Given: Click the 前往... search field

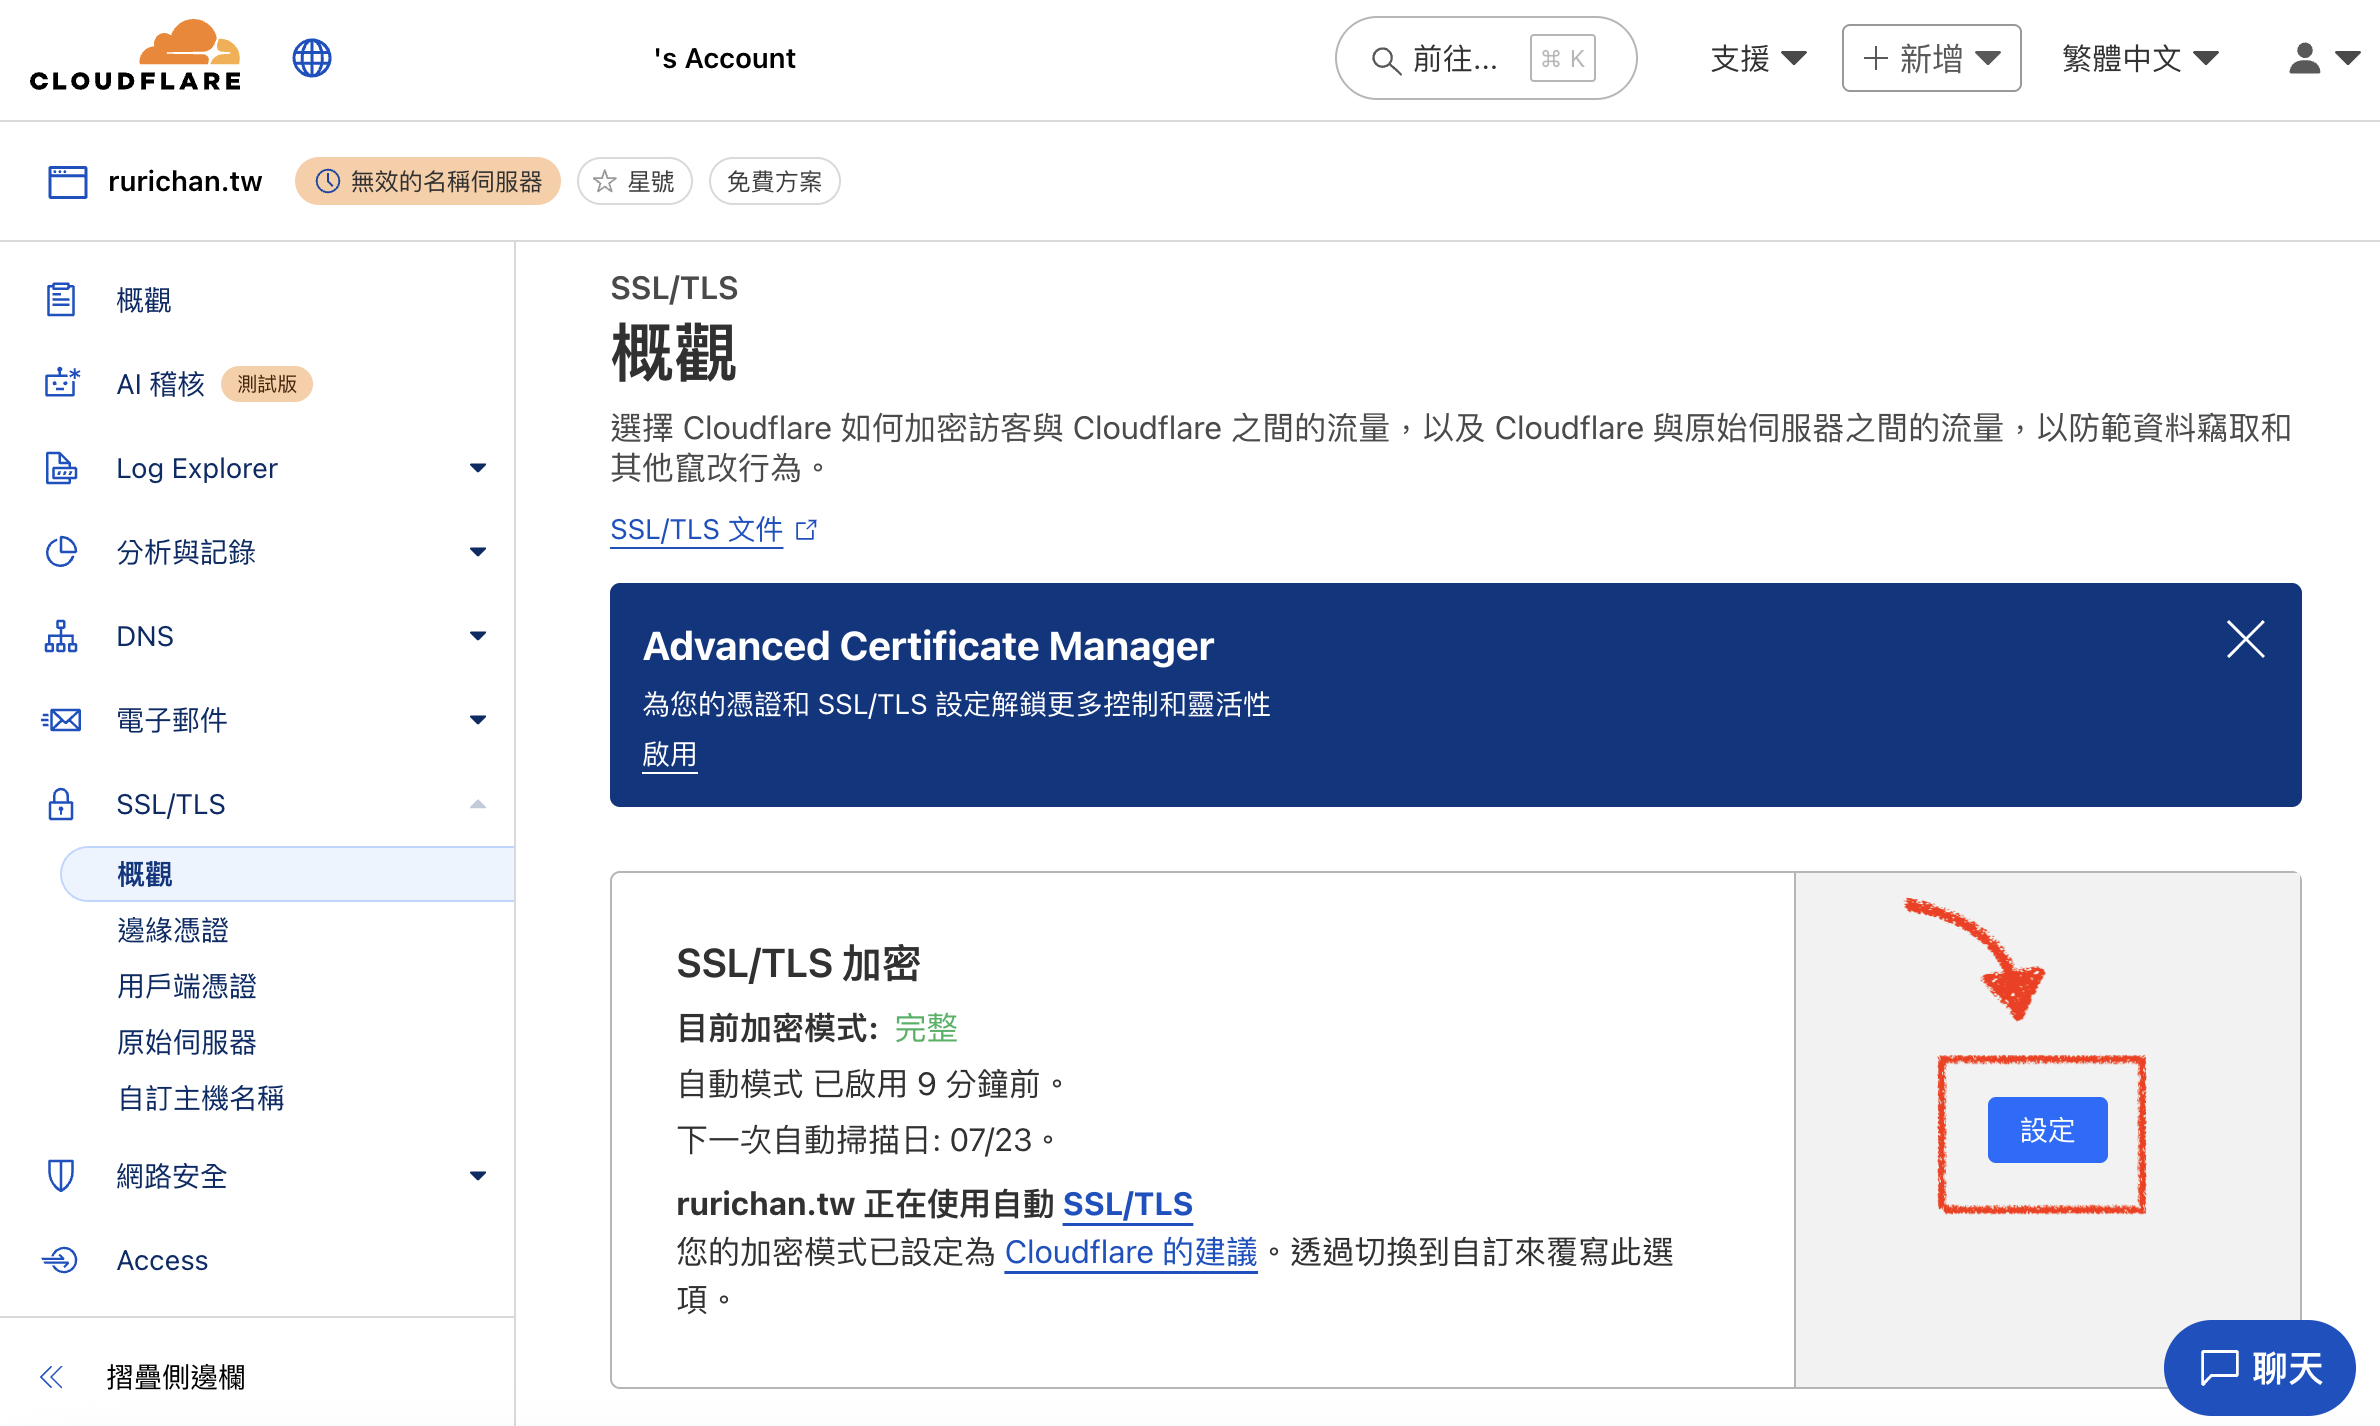Looking at the screenshot, I should pyautogui.click(x=1485, y=58).
